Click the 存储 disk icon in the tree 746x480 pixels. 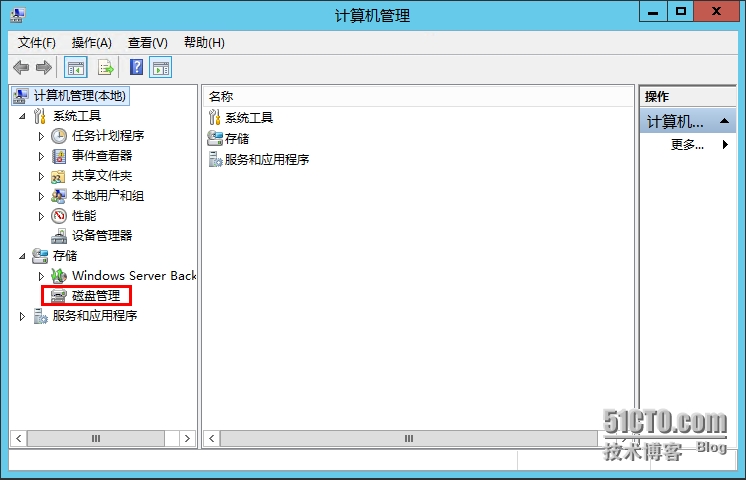(40, 256)
